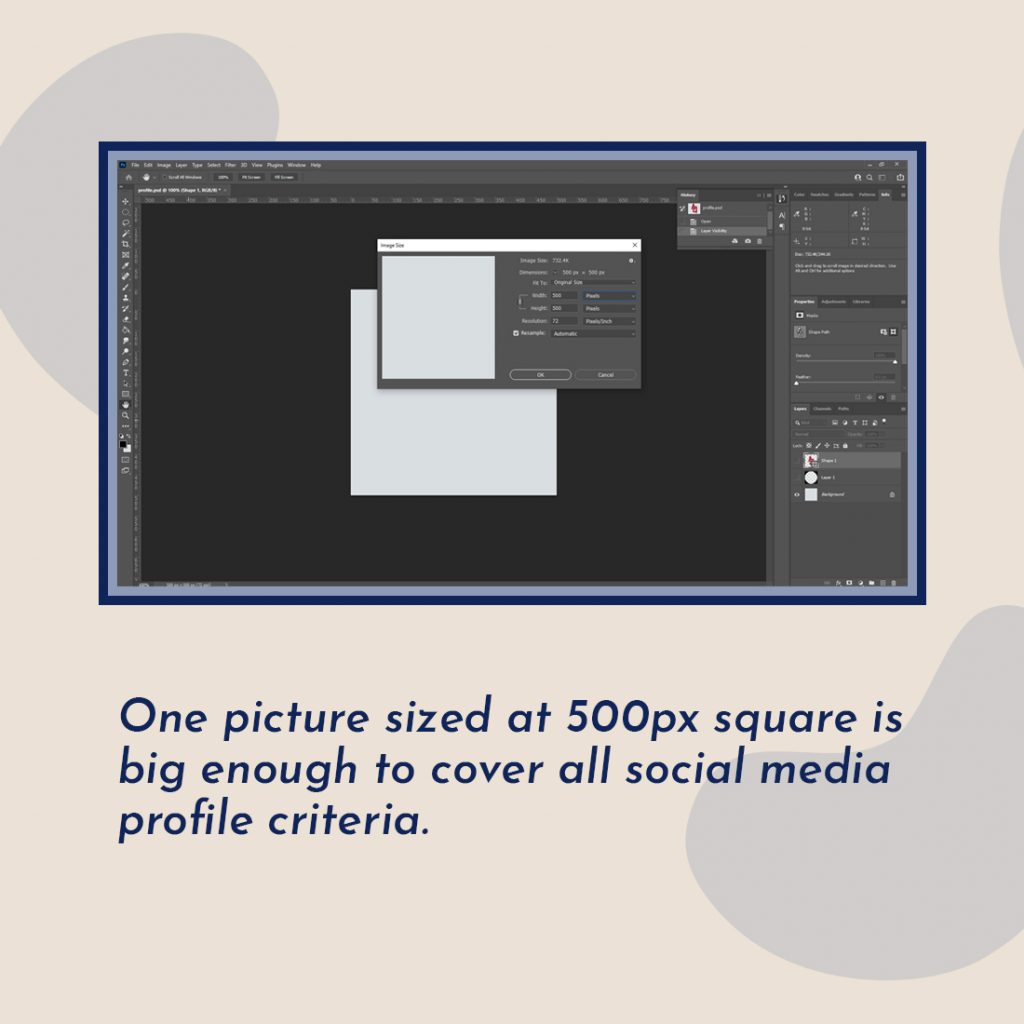This screenshot has width=1024, height=1024.
Task: Click the search icon at top right
Action: pyautogui.click(x=869, y=178)
